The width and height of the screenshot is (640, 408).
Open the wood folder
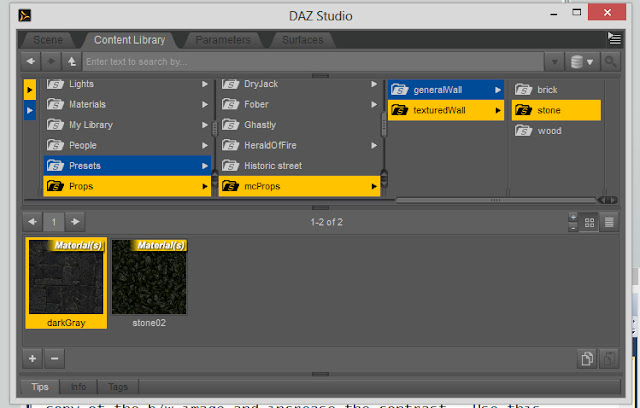click(x=556, y=131)
